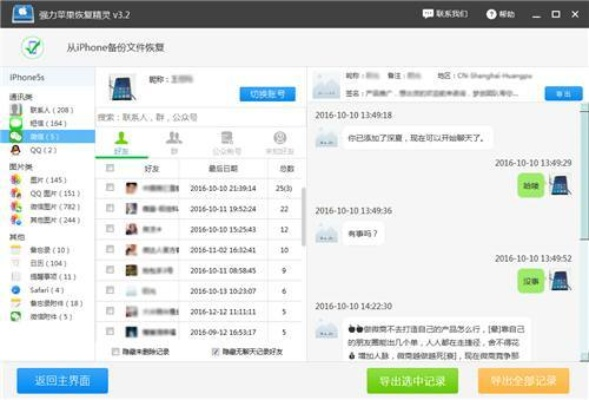
Task: Open QQ 图片 (151) category
Action: (x=45, y=193)
